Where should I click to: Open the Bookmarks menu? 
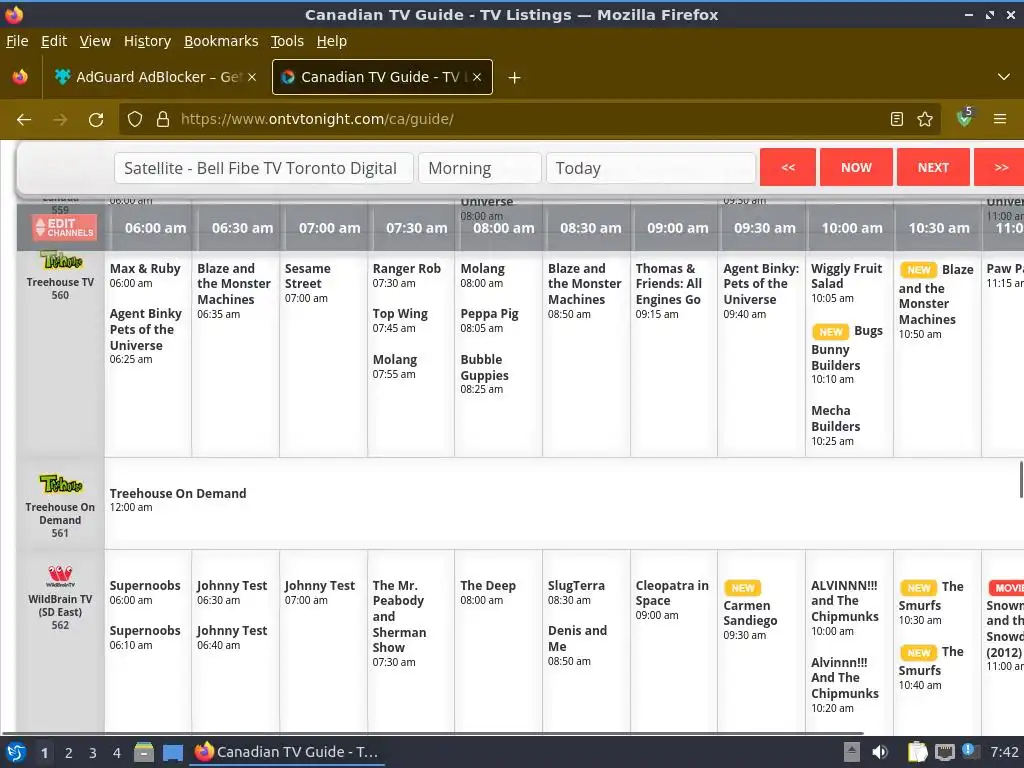coord(221,41)
